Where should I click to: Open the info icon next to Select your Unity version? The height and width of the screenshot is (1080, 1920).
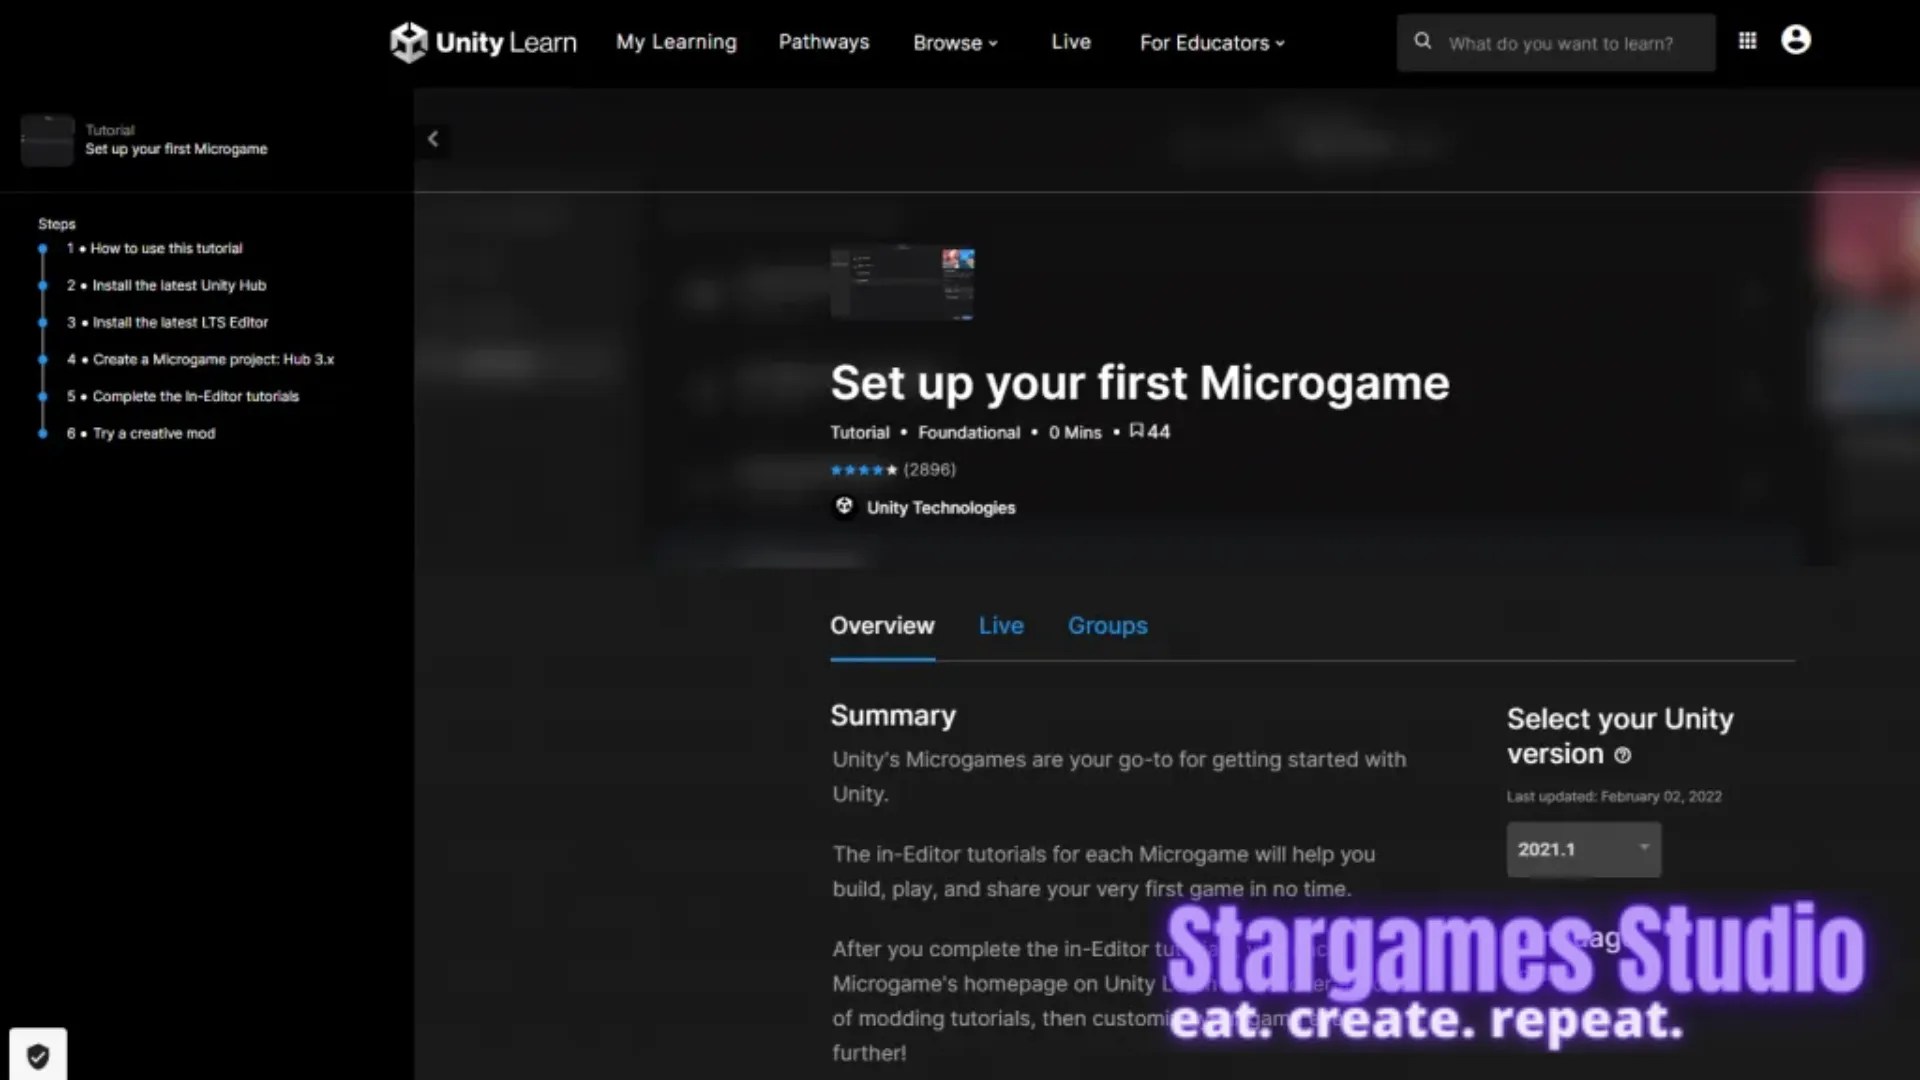click(x=1622, y=756)
